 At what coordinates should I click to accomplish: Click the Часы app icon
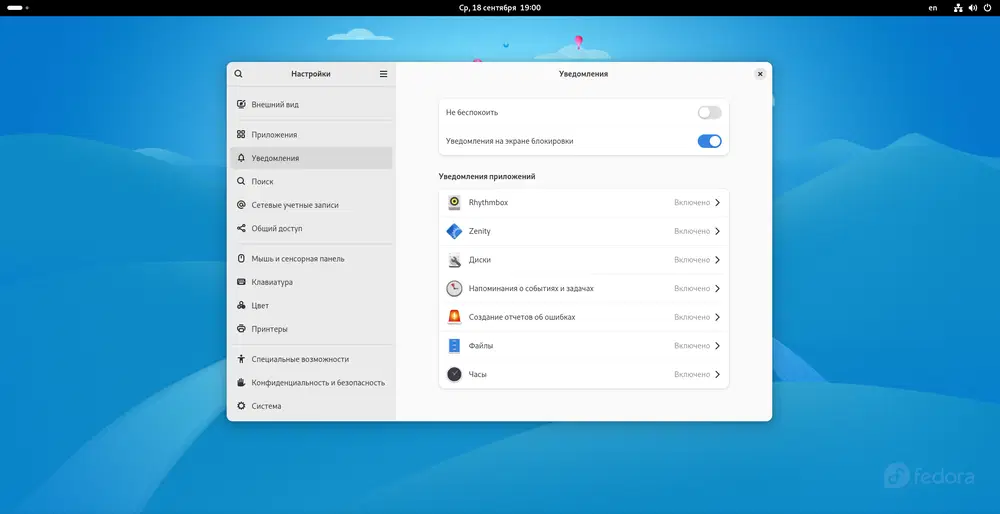point(454,374)
